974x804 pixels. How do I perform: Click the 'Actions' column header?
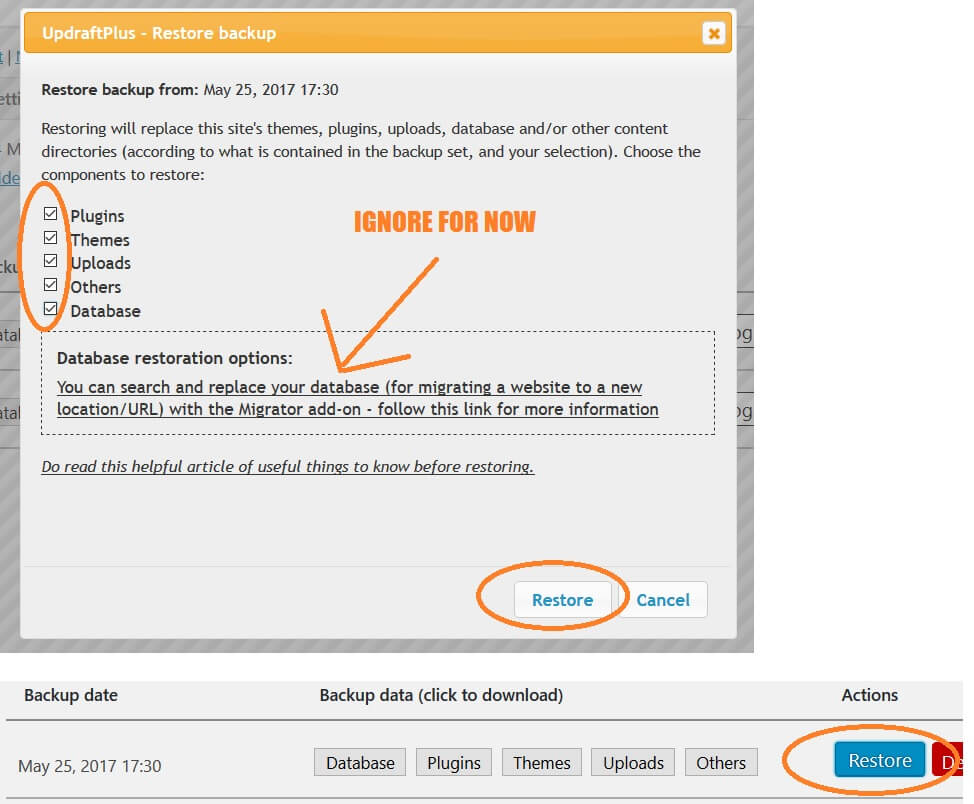point(870,695)
